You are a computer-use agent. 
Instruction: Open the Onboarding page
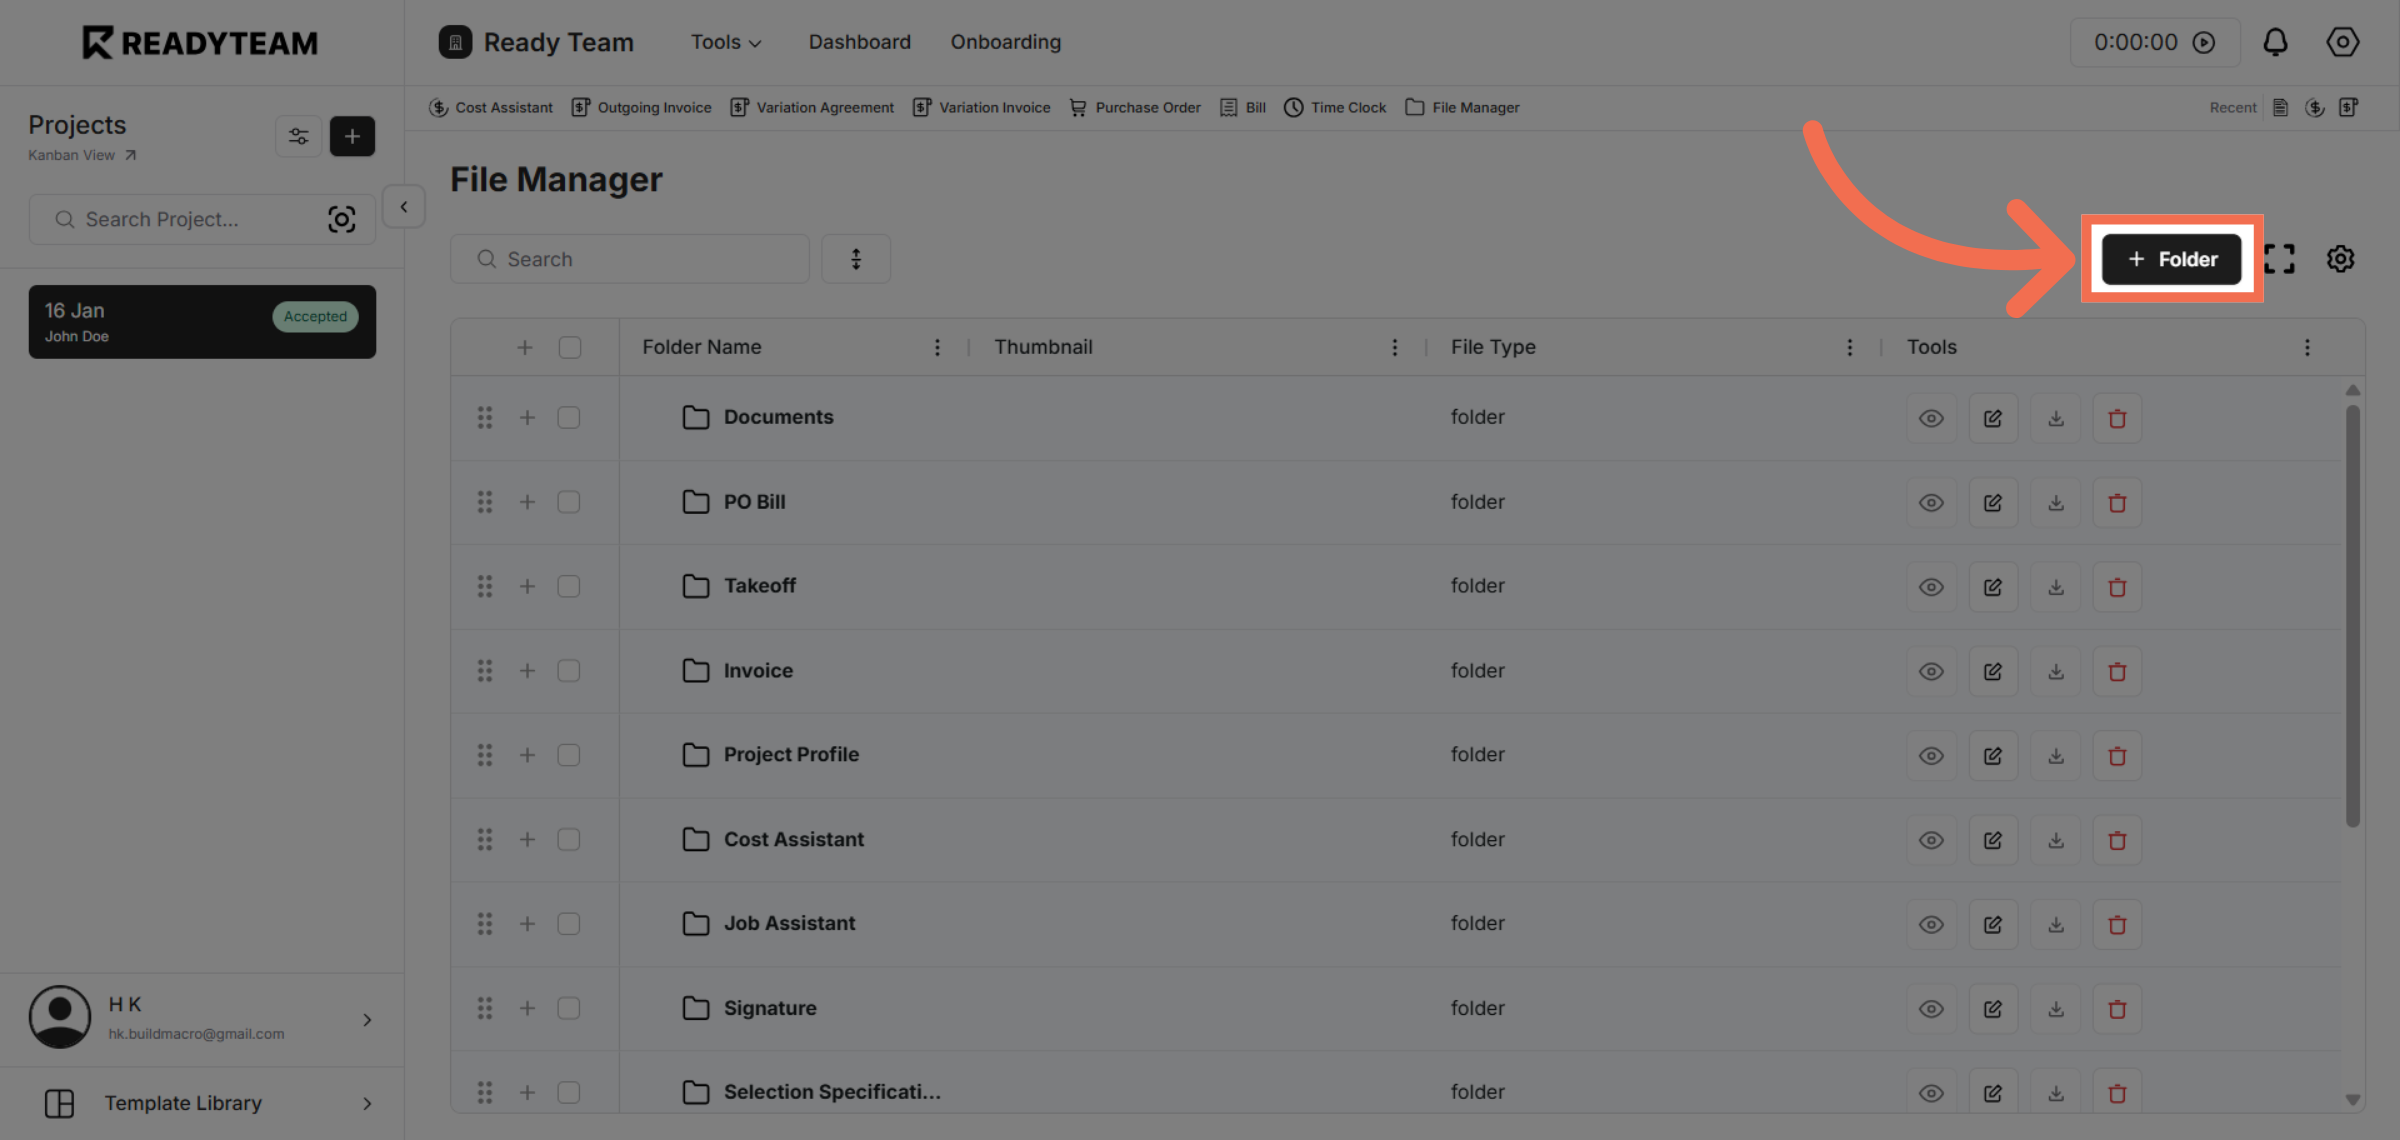pos(1005,42)
